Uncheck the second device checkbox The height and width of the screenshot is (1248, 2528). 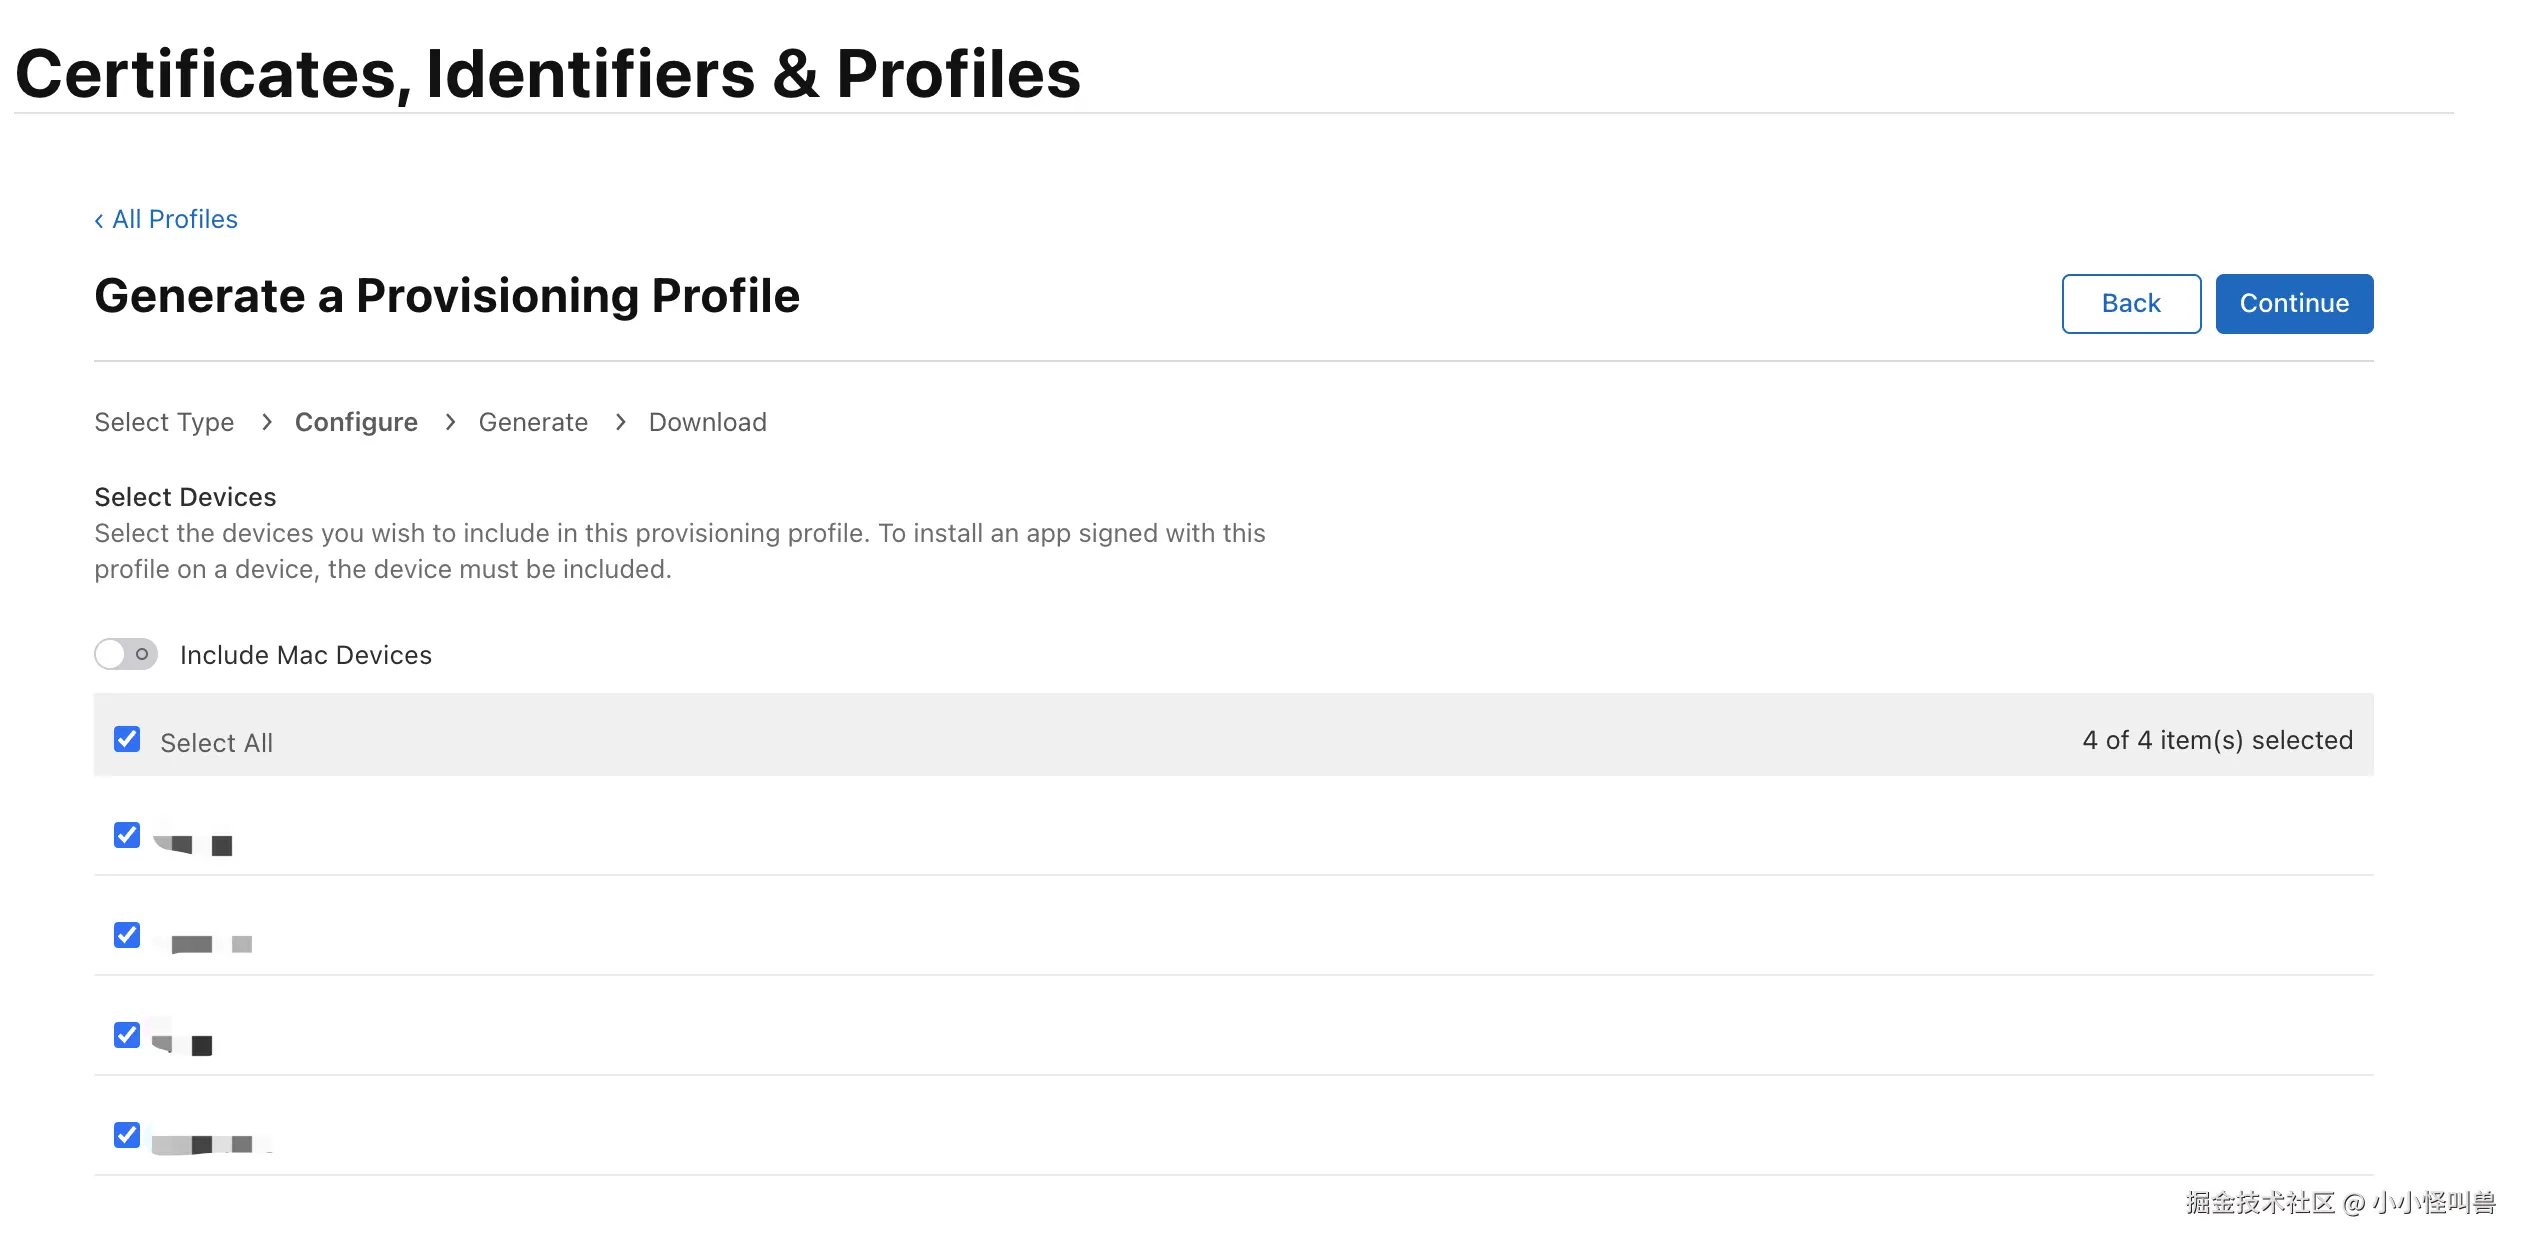(x=127, y=935)
